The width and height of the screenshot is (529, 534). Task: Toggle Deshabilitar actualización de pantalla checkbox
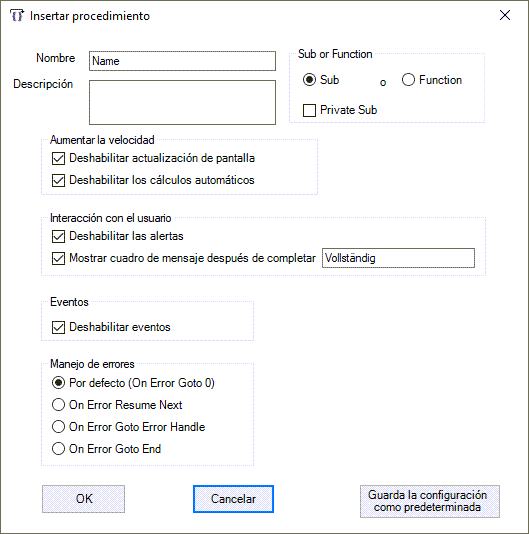[x=58, y=159]
